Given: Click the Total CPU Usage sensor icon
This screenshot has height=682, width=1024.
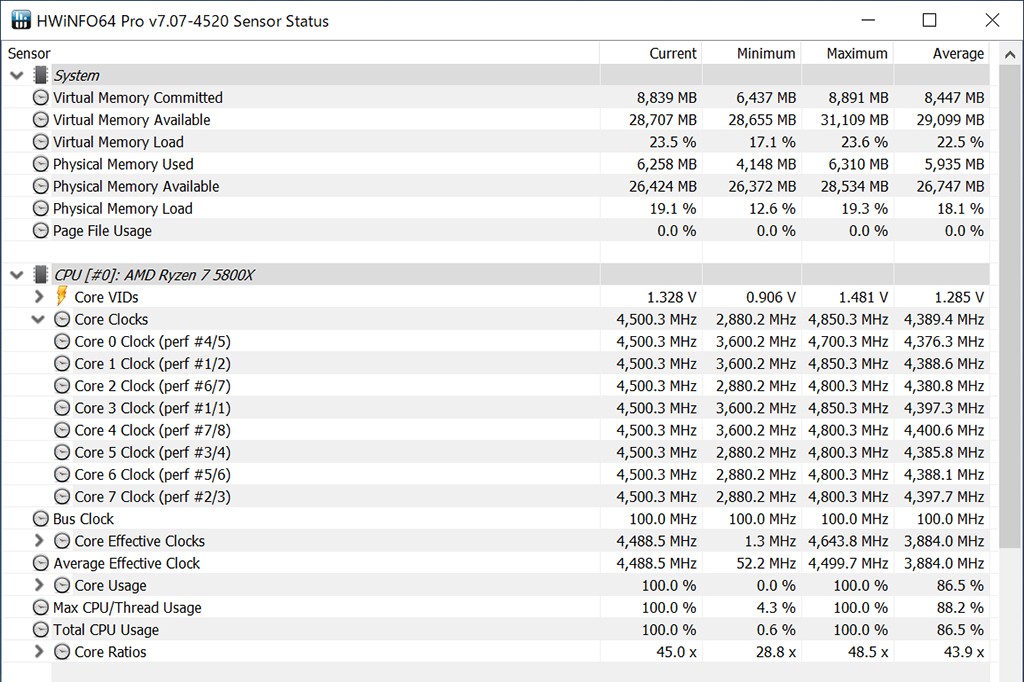Looking at the screenshot, I should pos(41,630).
